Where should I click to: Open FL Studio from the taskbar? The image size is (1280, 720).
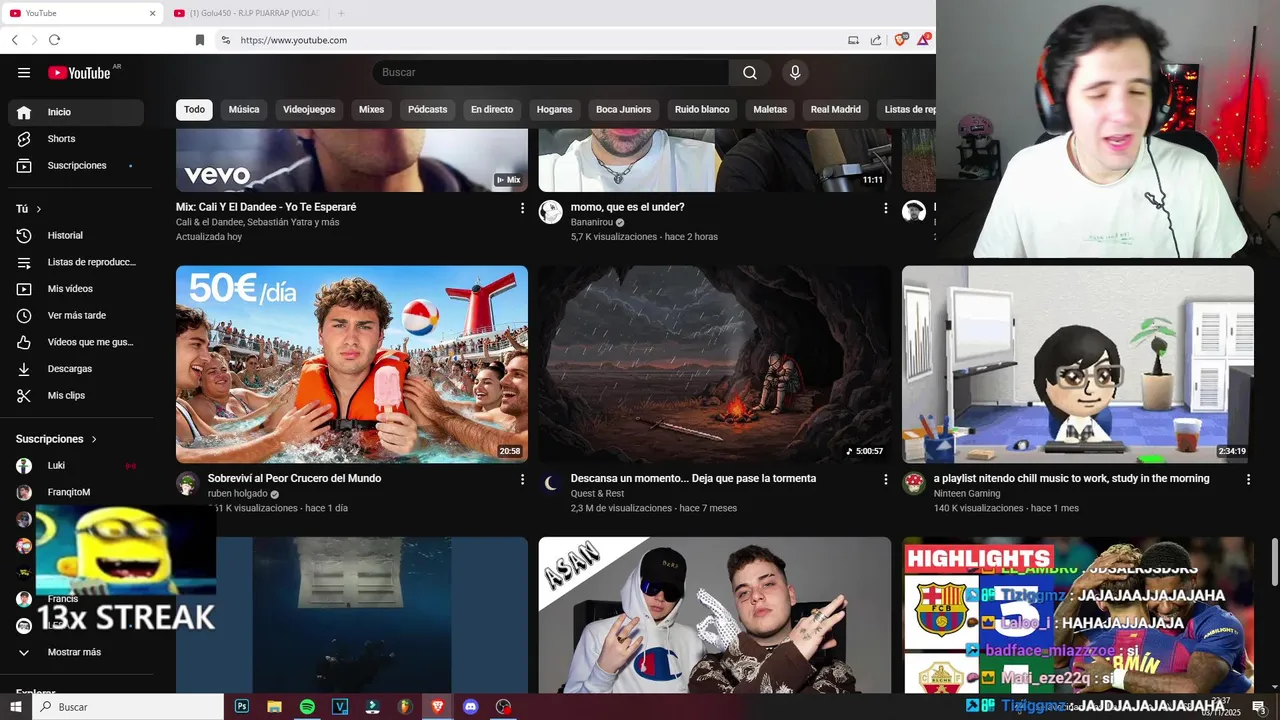pos(404,707)
